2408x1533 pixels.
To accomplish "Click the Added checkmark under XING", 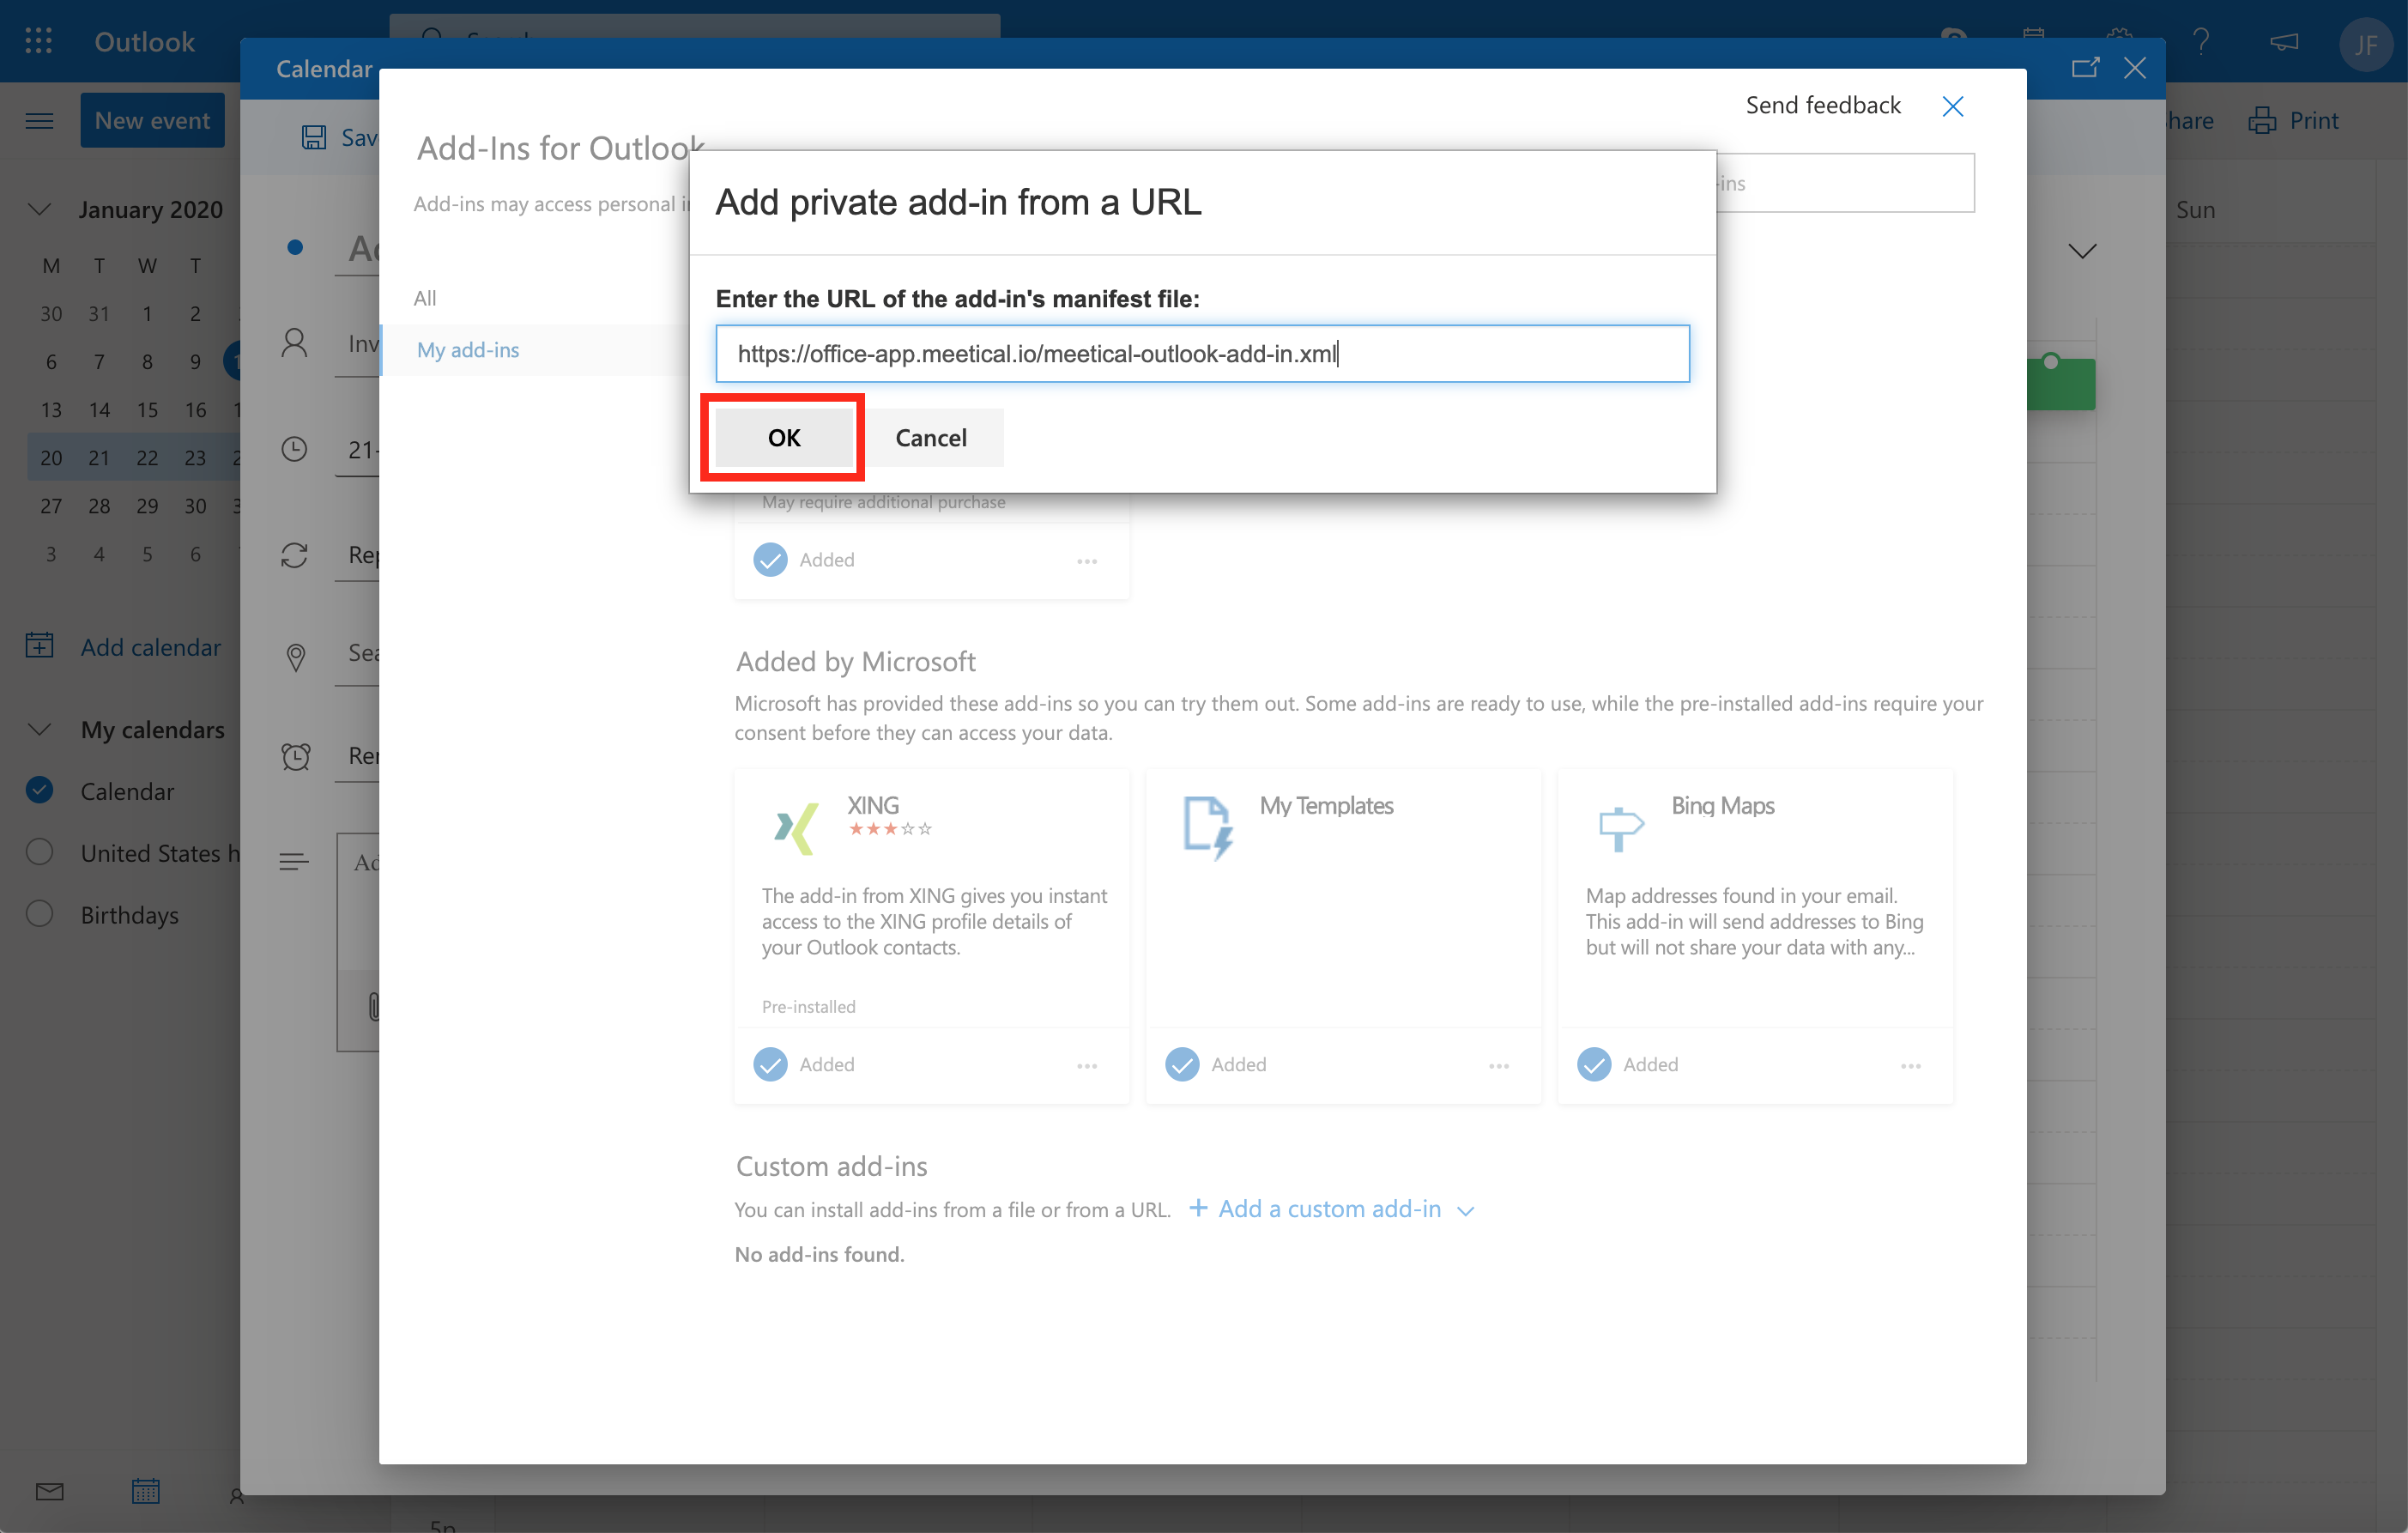I will click(x=770, y=1064).
